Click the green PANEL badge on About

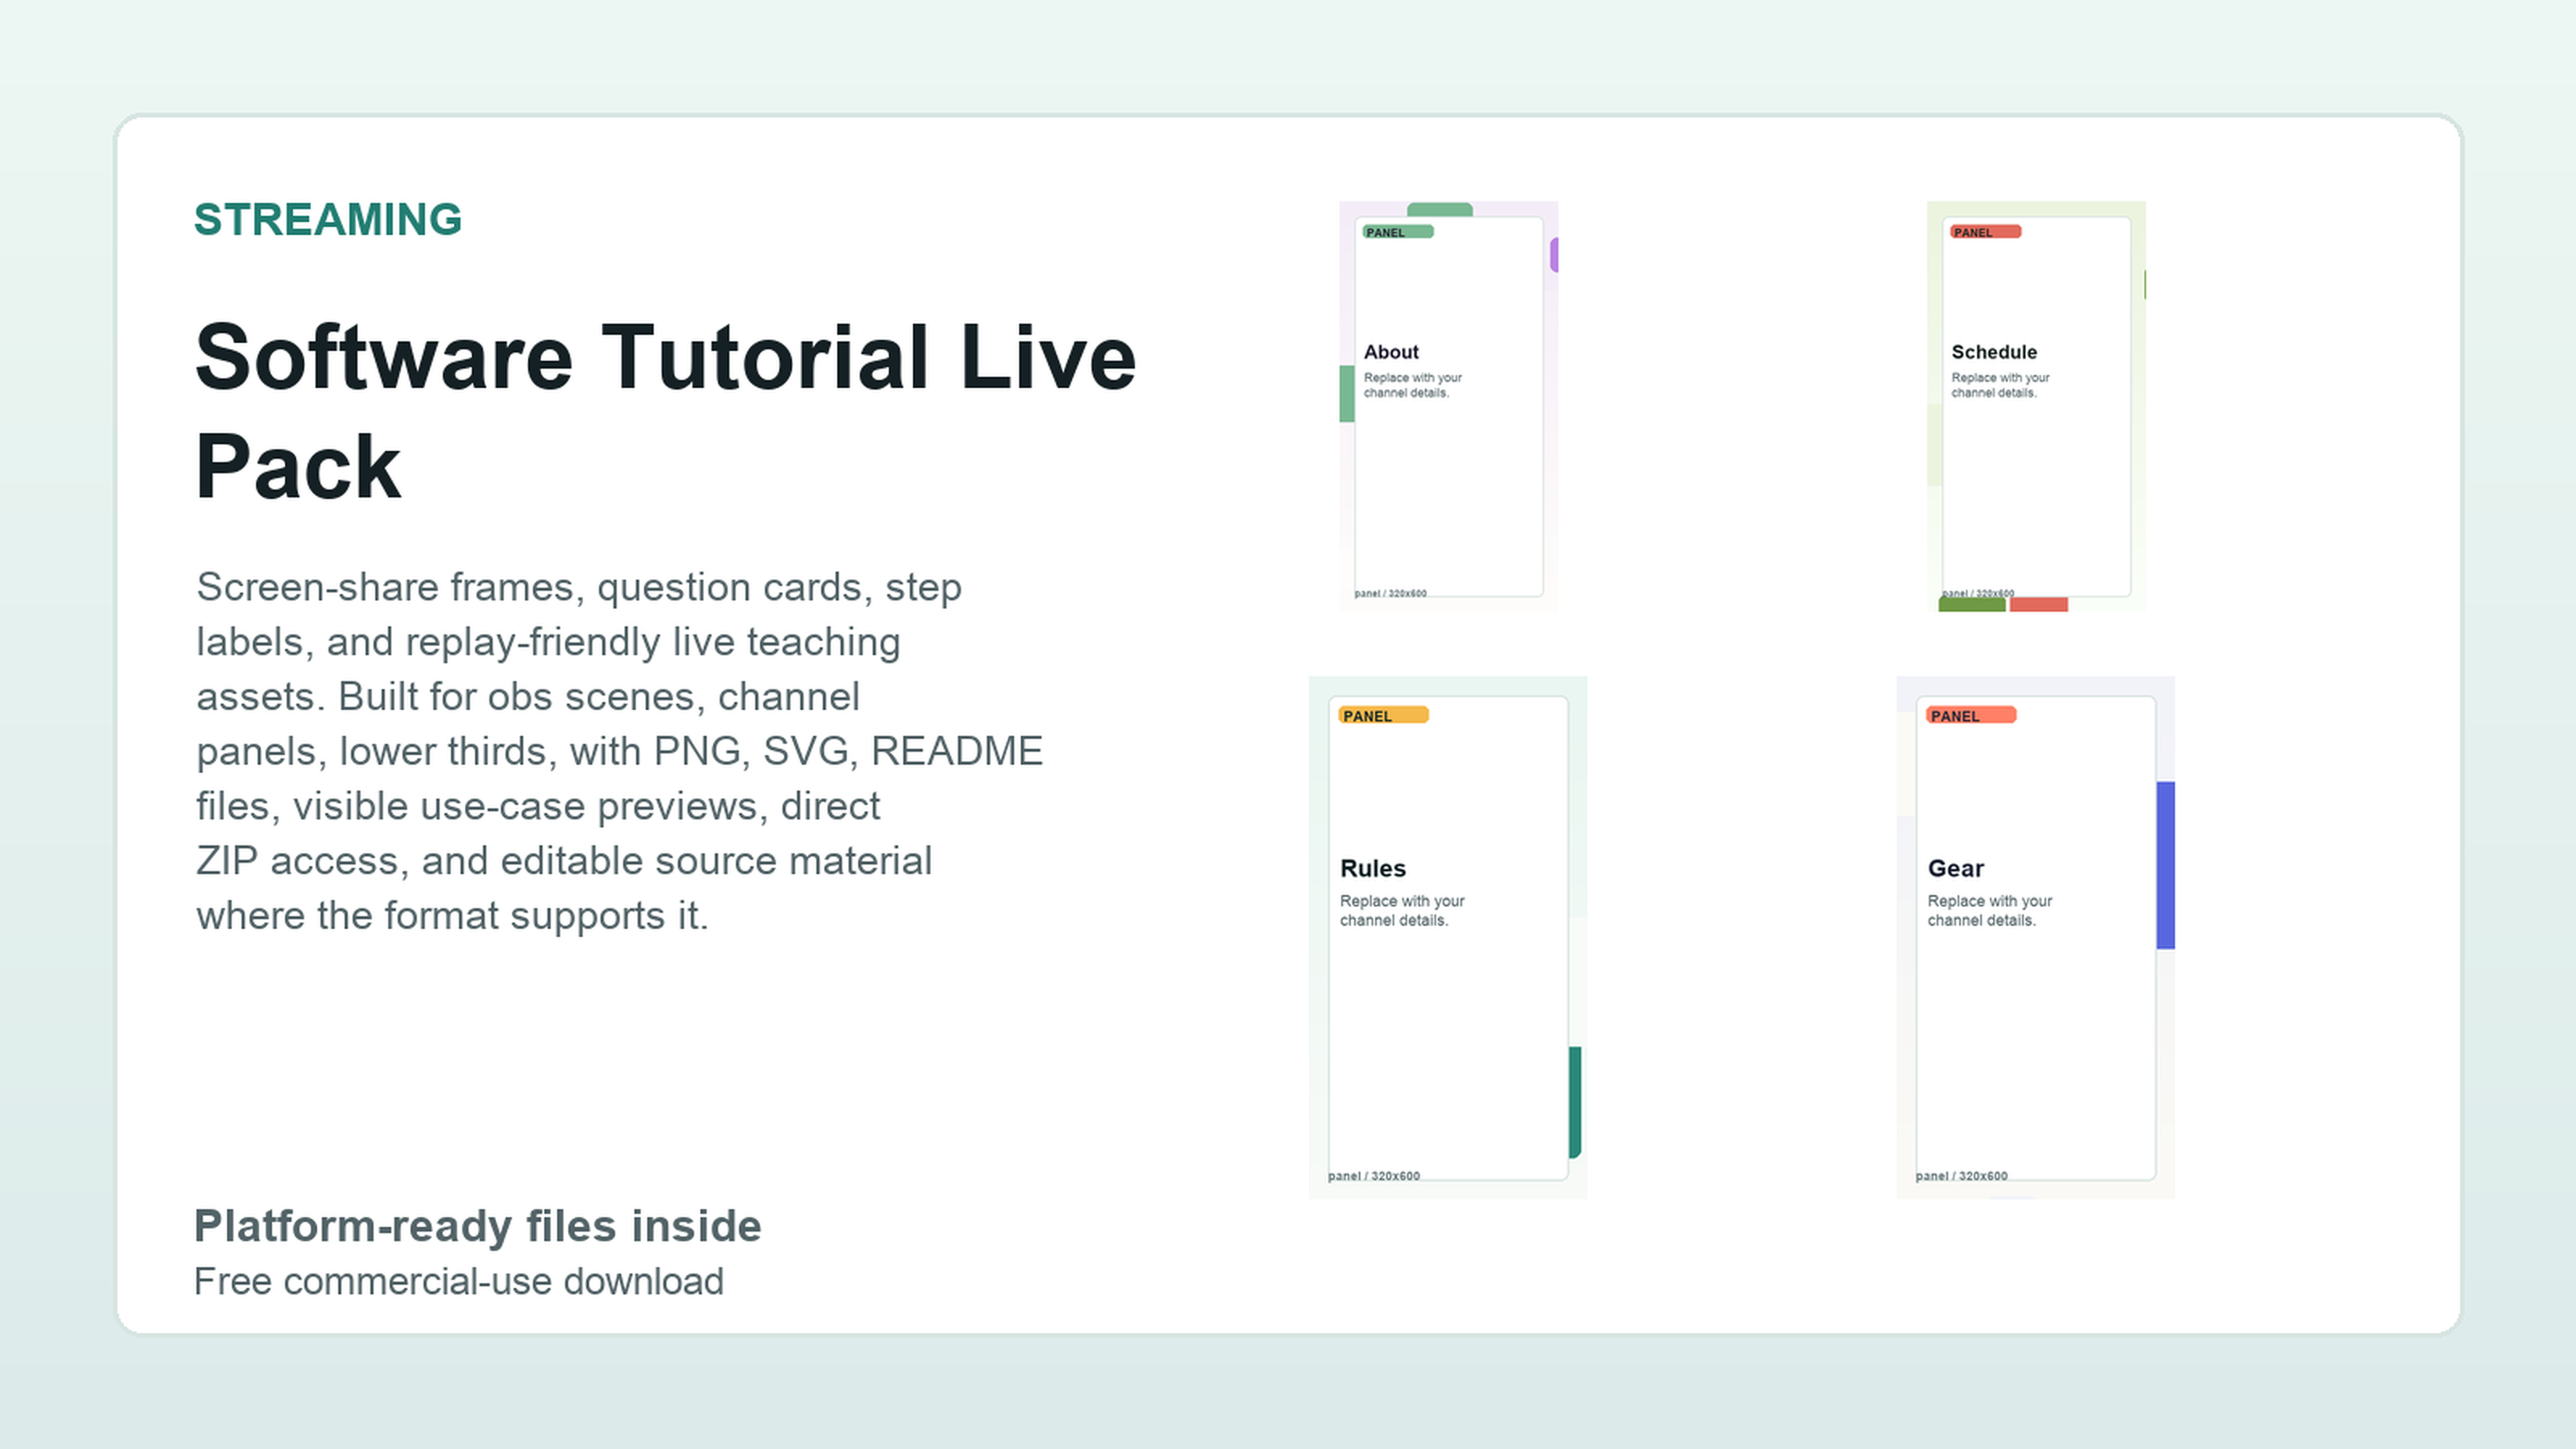1398,232
